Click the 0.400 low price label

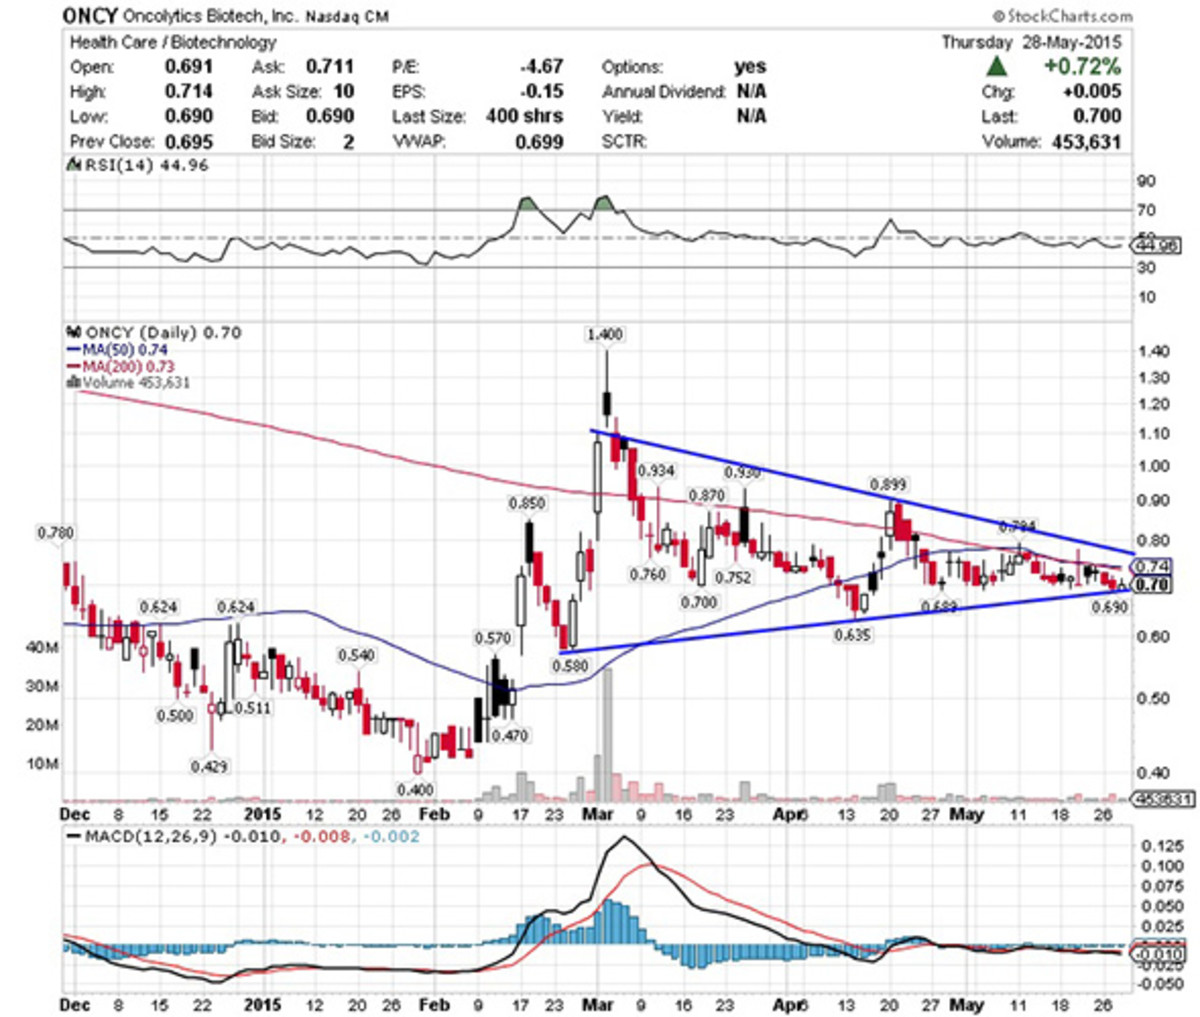pos(417,790)
